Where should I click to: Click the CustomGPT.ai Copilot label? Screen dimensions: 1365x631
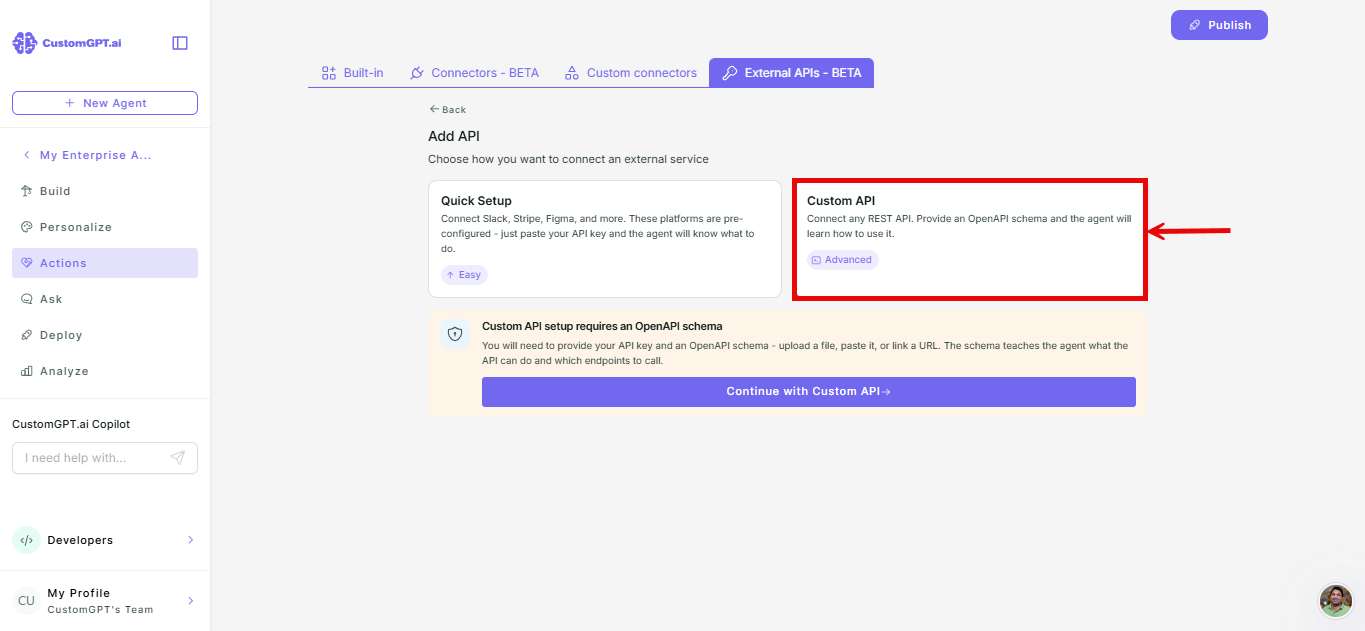pyautogui.click(x=71, y=424)
